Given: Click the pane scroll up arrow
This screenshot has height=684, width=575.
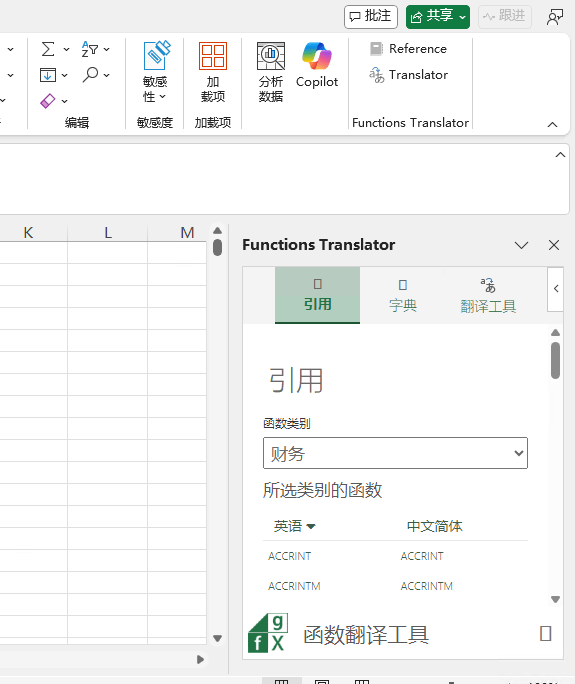Looking at the screenshot, I should click(x=555, y=332).
